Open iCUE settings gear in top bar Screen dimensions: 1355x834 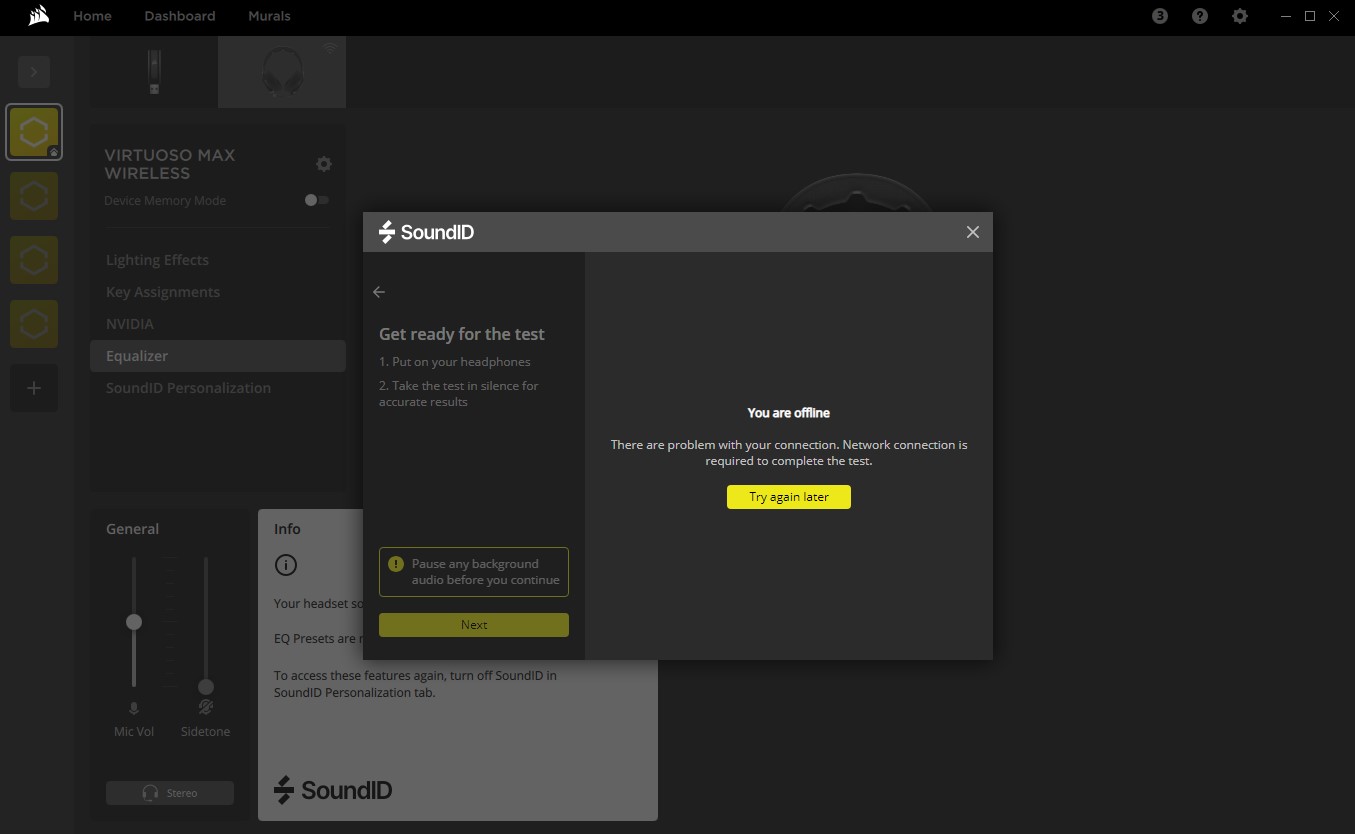[1240, 16]
